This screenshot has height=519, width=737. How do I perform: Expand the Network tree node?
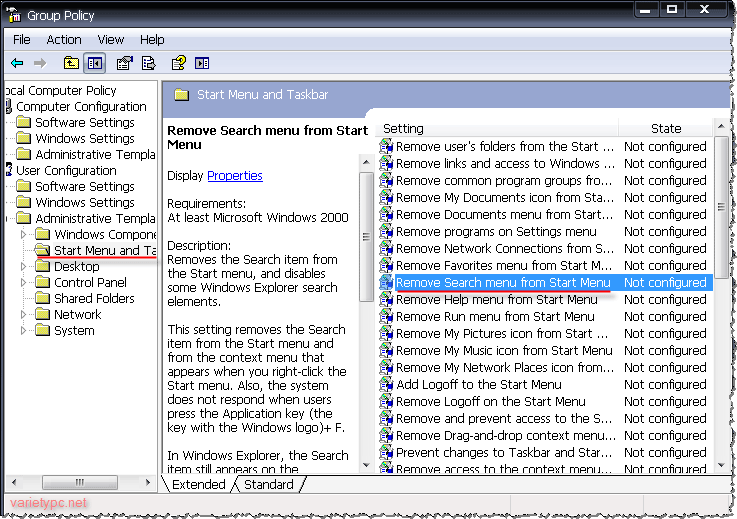pos(23,315)
